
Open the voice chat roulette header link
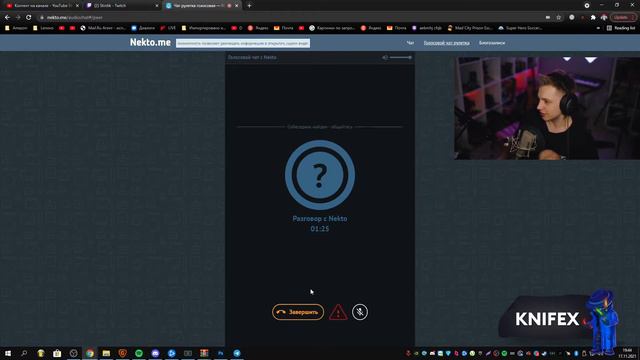(446, 43)
